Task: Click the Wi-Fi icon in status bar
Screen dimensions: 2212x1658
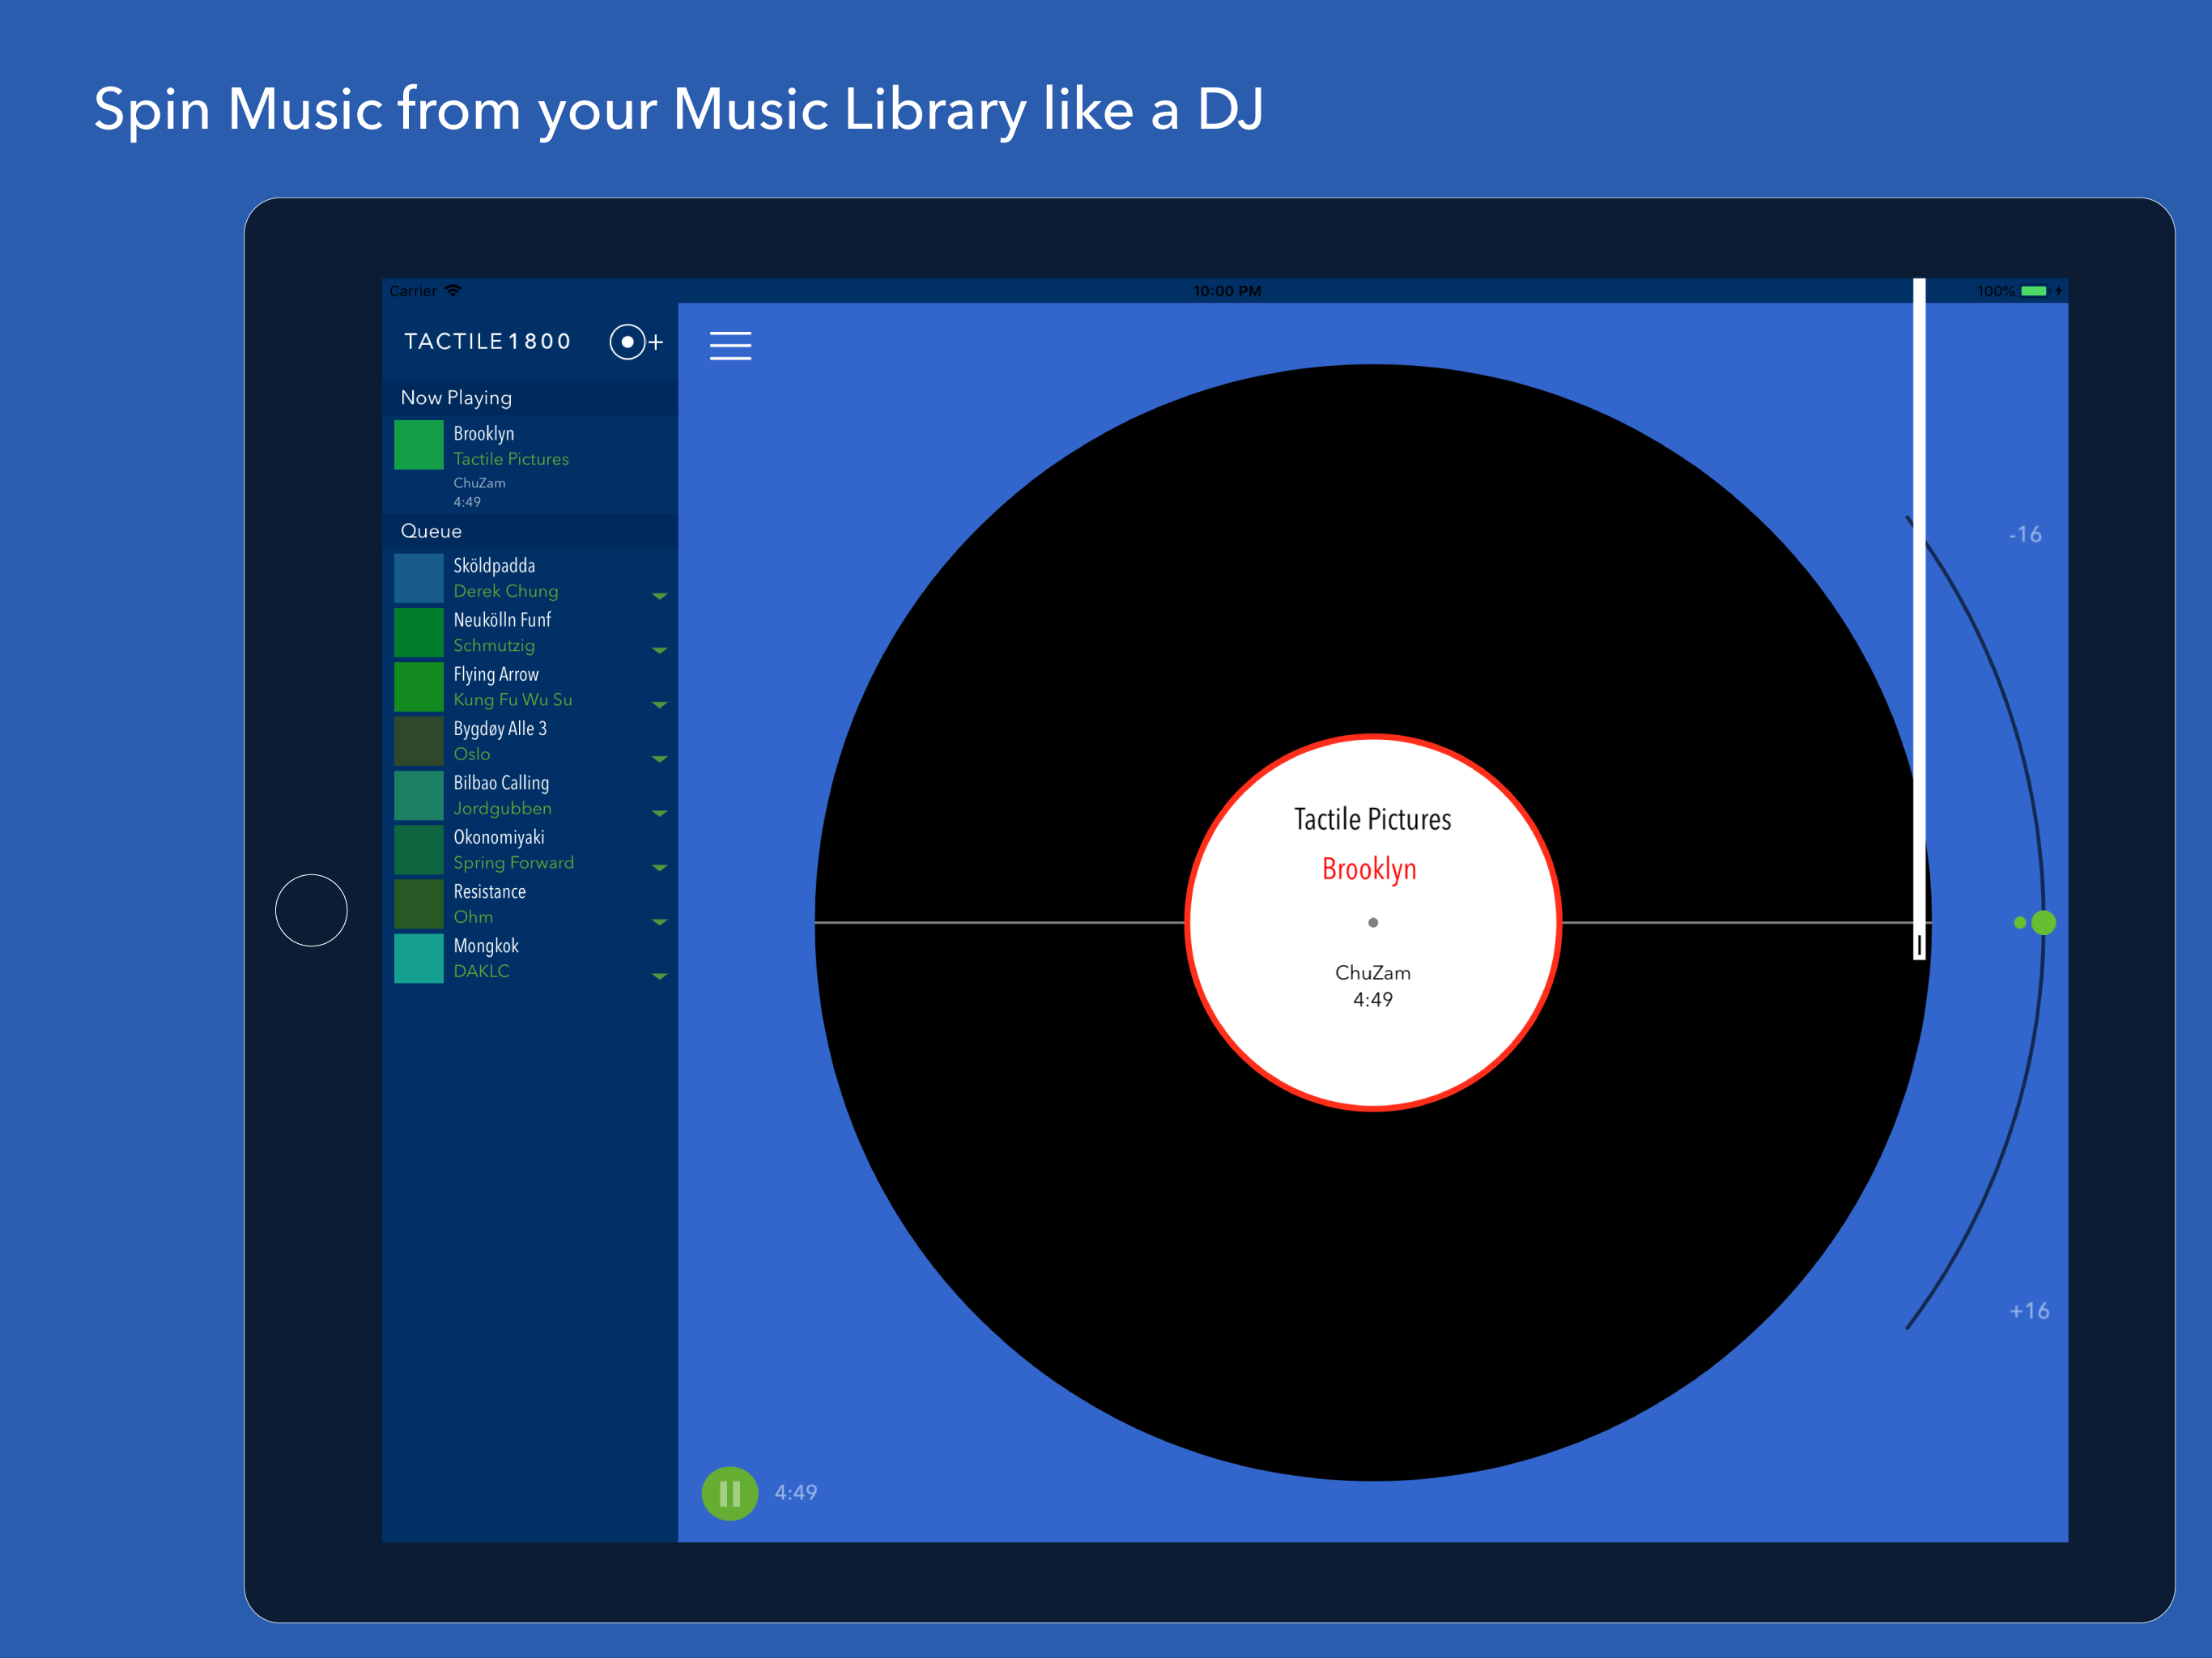Action: (453, 290)
